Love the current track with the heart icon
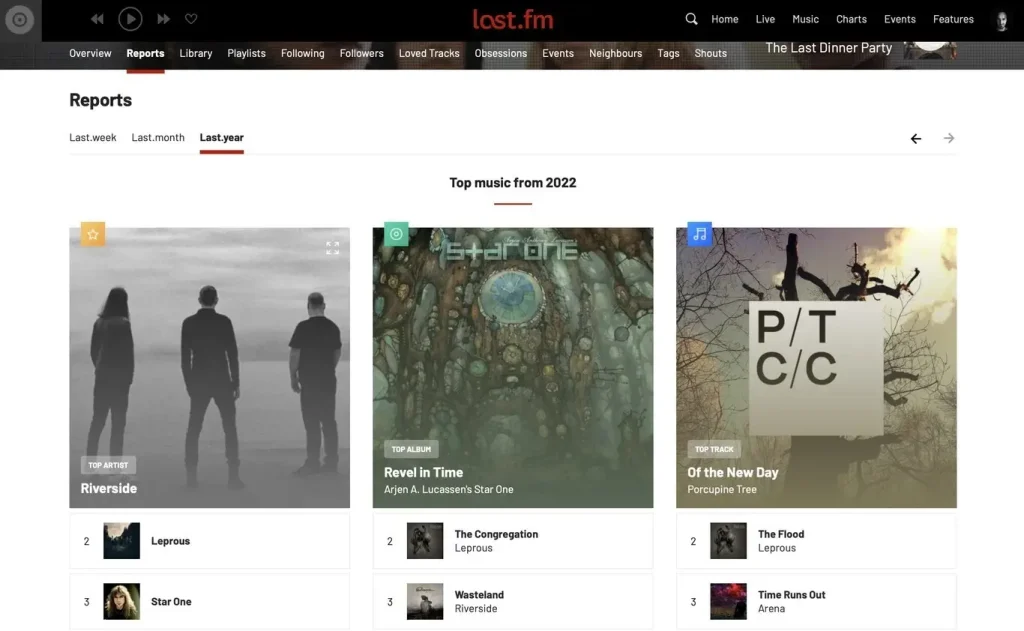Screen dimensions: 1024x631 pos(191,18)
